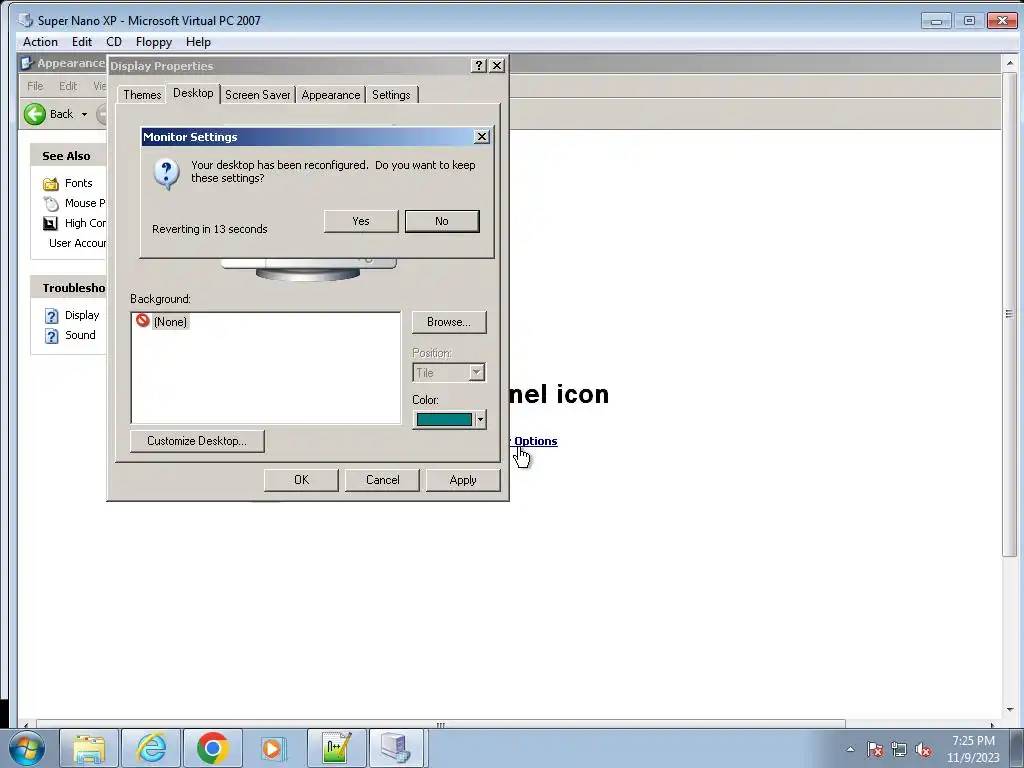Select (None) in the Background list
The width and height of the screenshot is (1024, 768).
[x=170, y=321]
